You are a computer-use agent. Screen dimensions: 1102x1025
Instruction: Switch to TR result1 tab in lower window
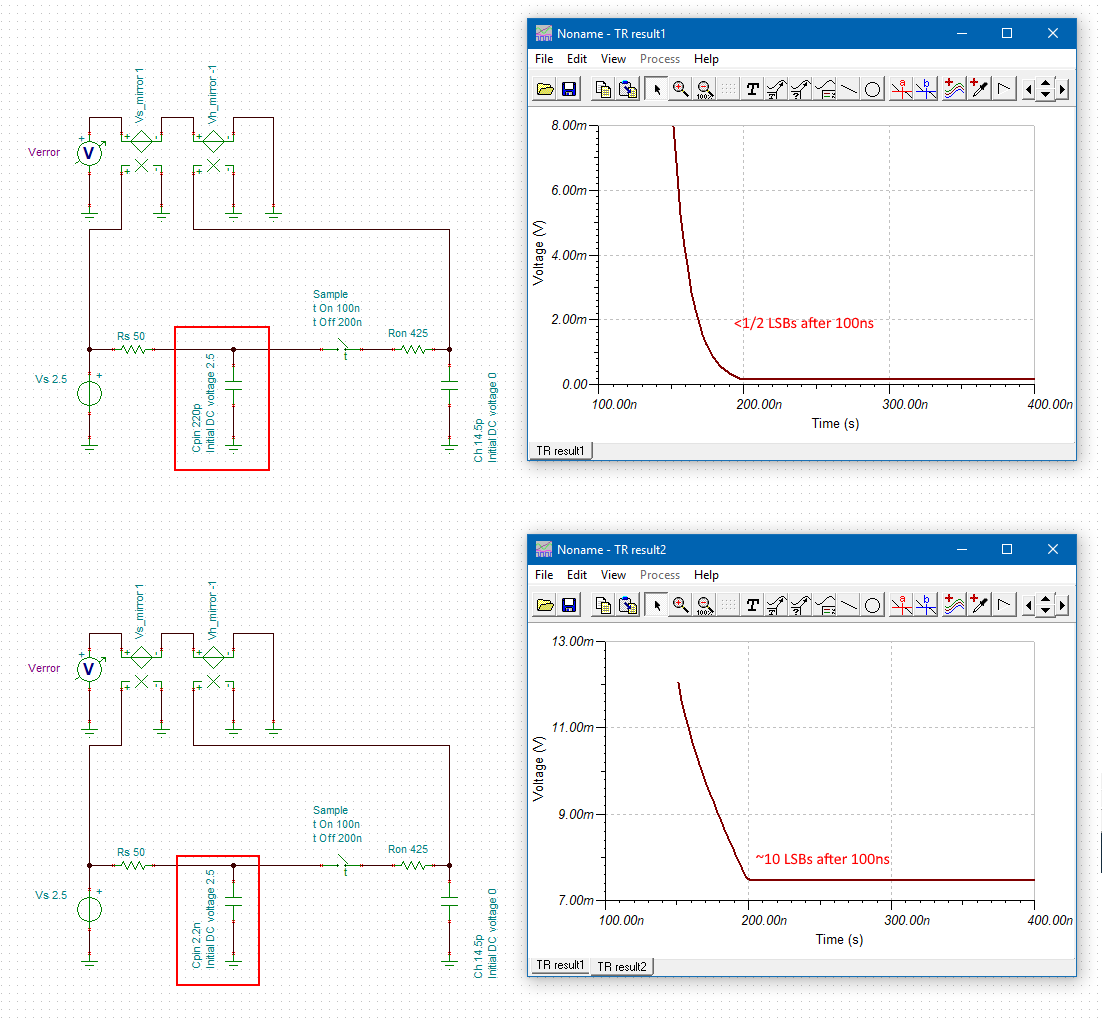pos(560,965)
